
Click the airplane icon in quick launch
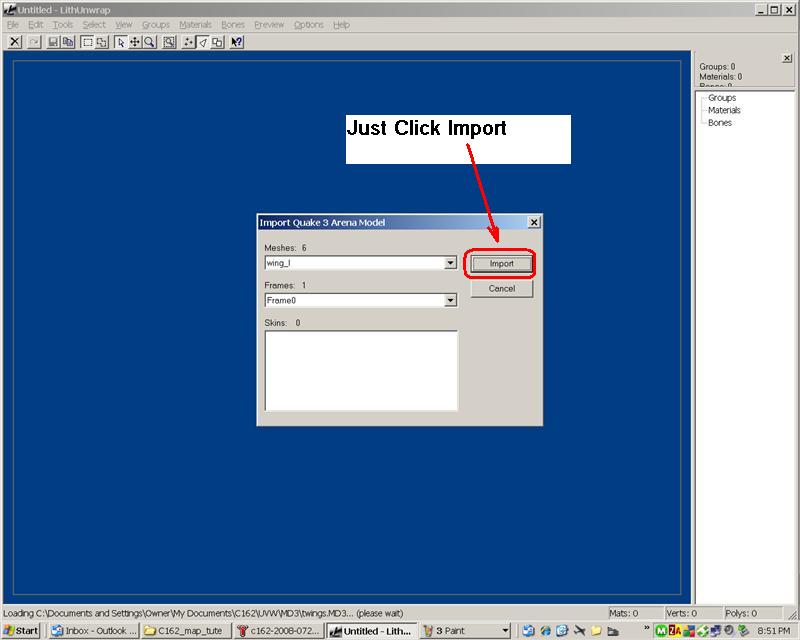coord(579,631)
